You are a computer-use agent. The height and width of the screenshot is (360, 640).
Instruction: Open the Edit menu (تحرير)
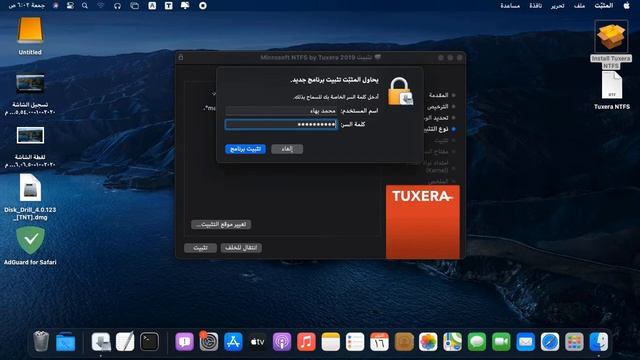tap(557, 6)
